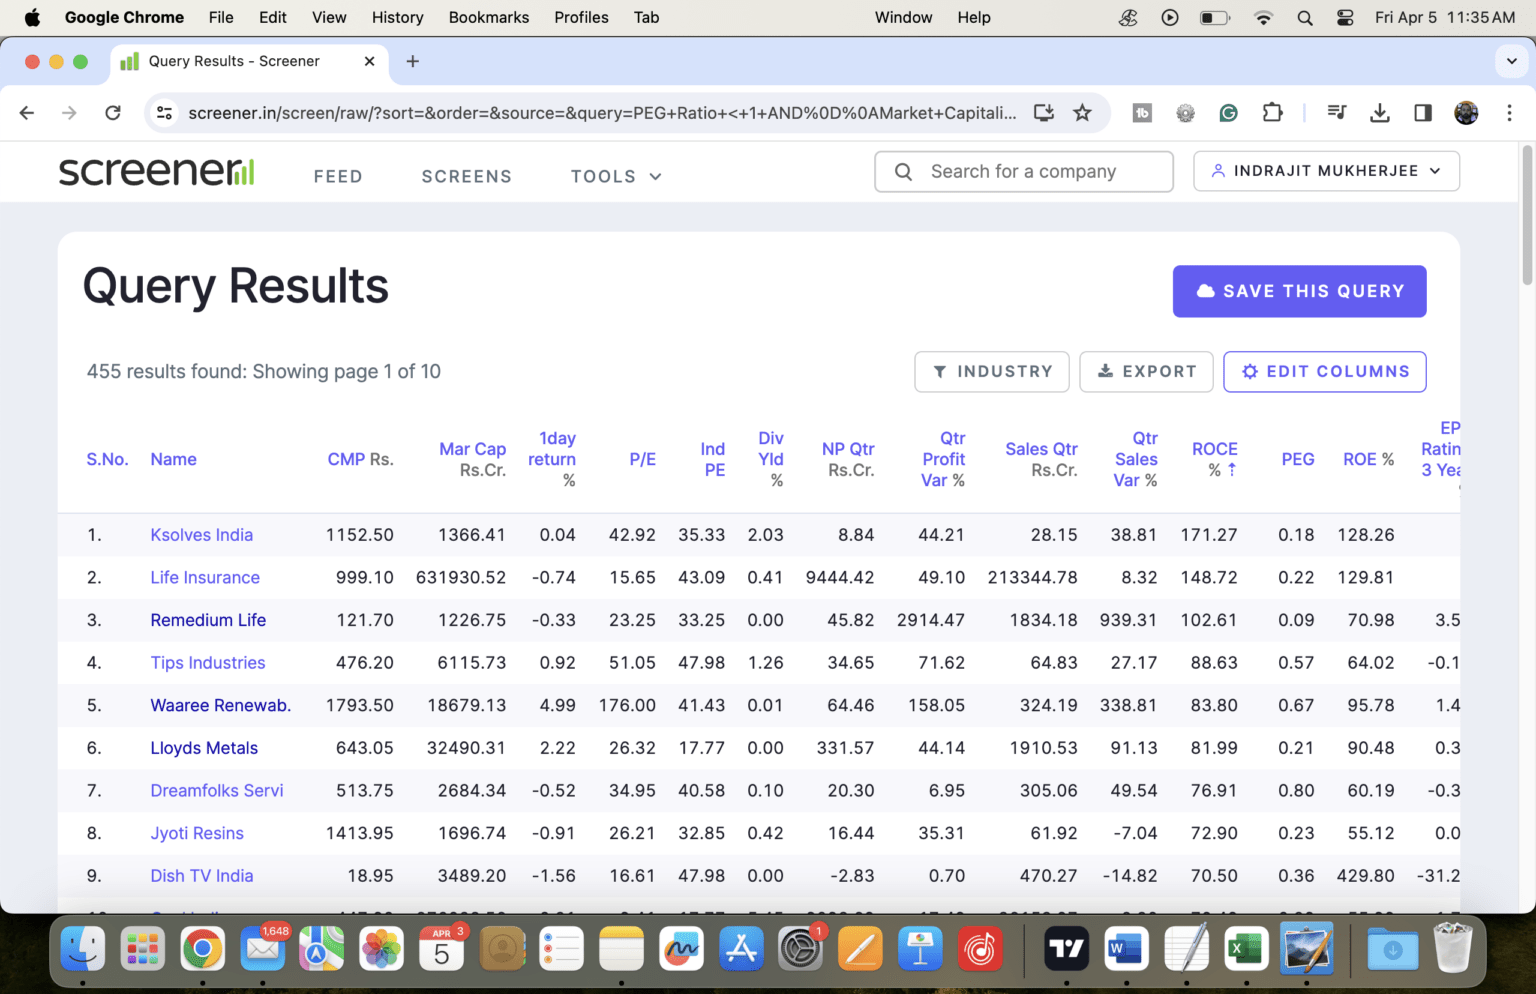This screenshot has height=994, width=1536.
Task: Expand the INDRAJIT MUKHERJEE account menu
Action: tap(1326, 171)
